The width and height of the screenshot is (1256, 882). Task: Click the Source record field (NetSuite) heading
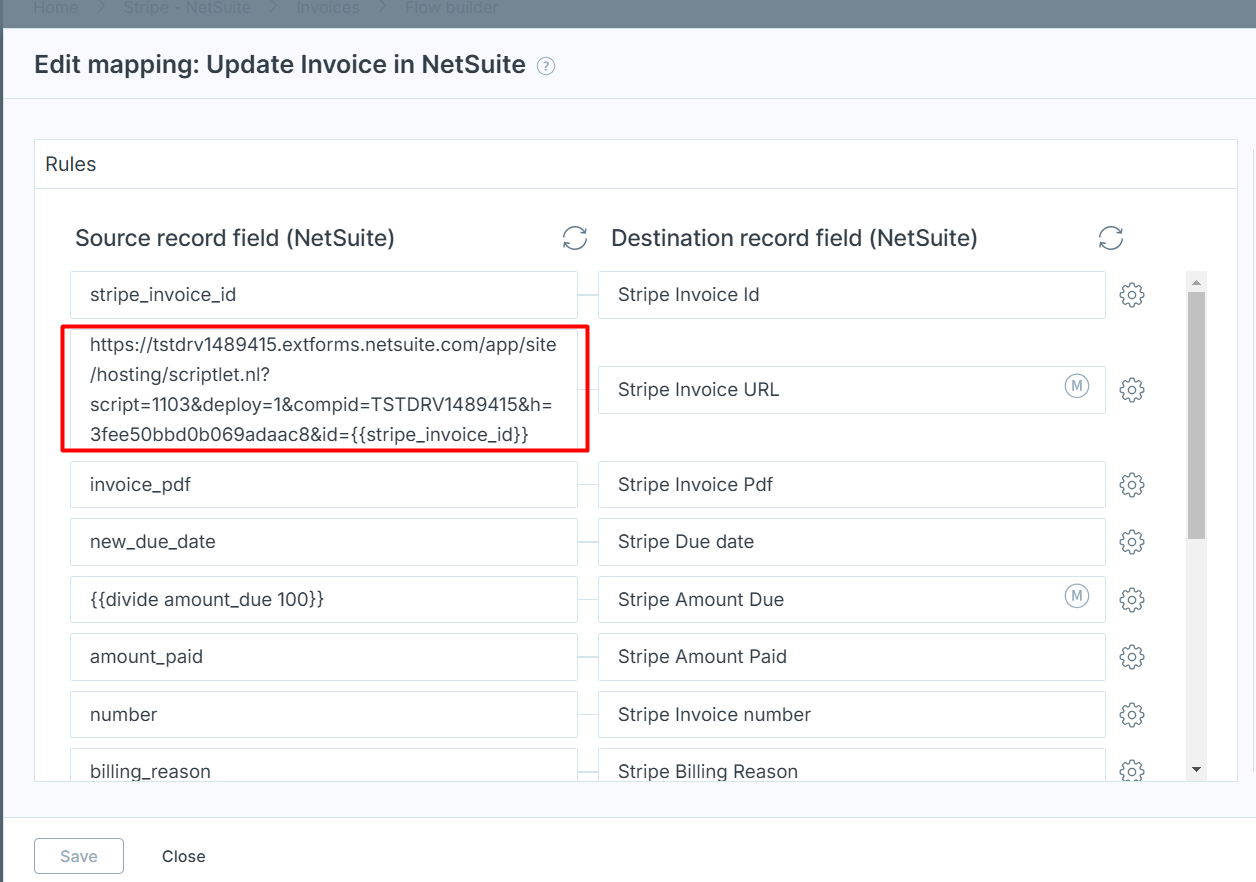pos(235,238)
